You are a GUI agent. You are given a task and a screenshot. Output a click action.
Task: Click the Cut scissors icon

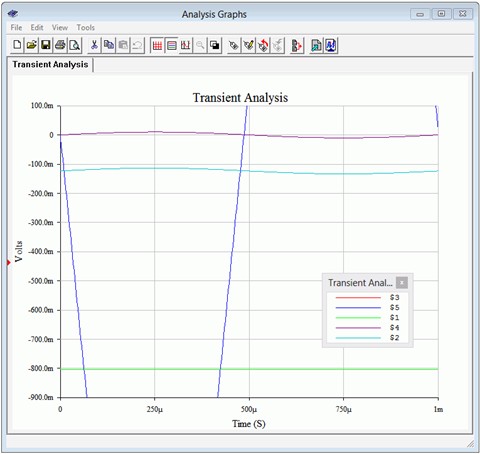[x=94, y=45]
